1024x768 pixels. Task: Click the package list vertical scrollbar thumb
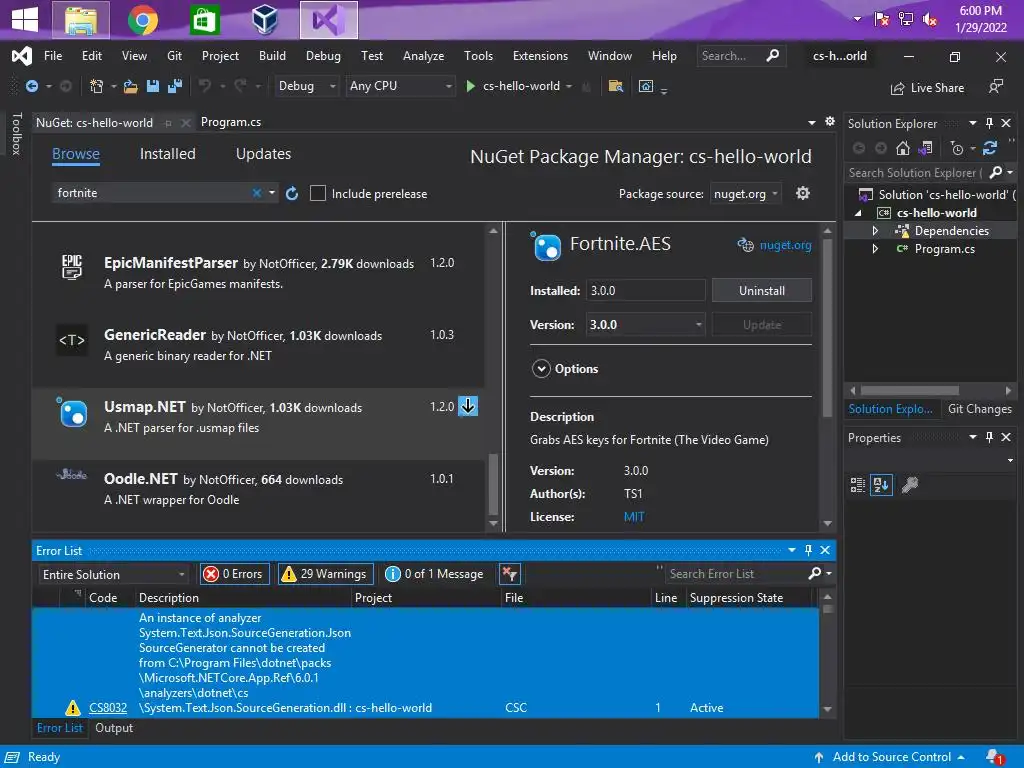(493, 485)
